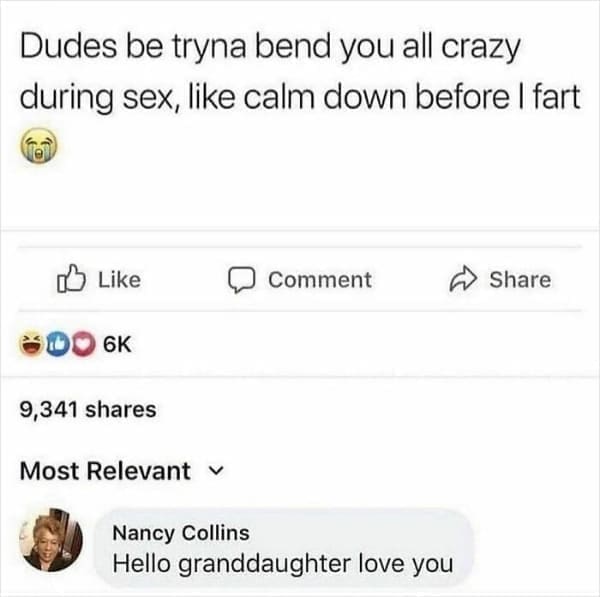Open the Most Relevant sort dropdown
Image resolution: width=600 pixels, height=597 pixels.
(x=122, y=470)
